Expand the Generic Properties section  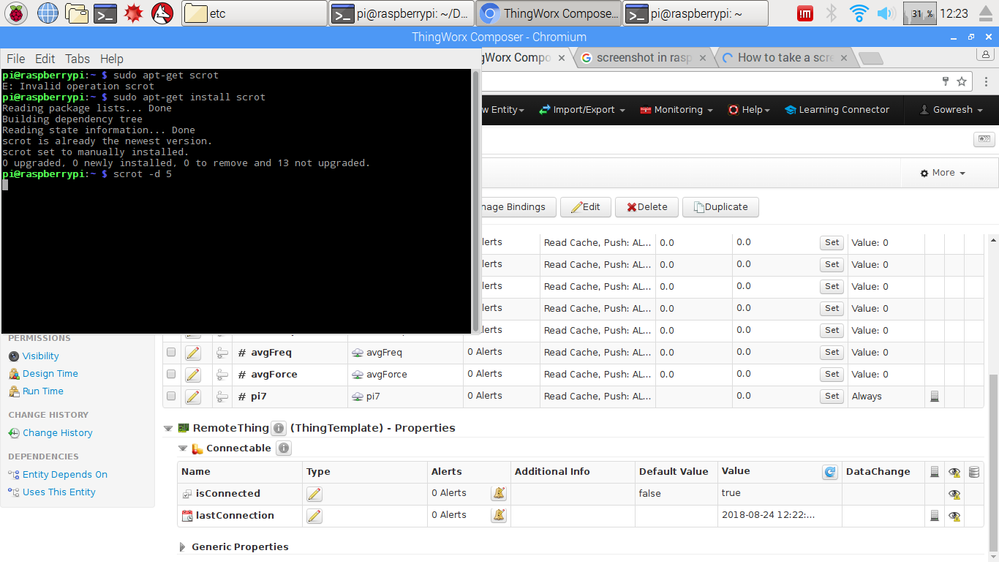[182, 547]
